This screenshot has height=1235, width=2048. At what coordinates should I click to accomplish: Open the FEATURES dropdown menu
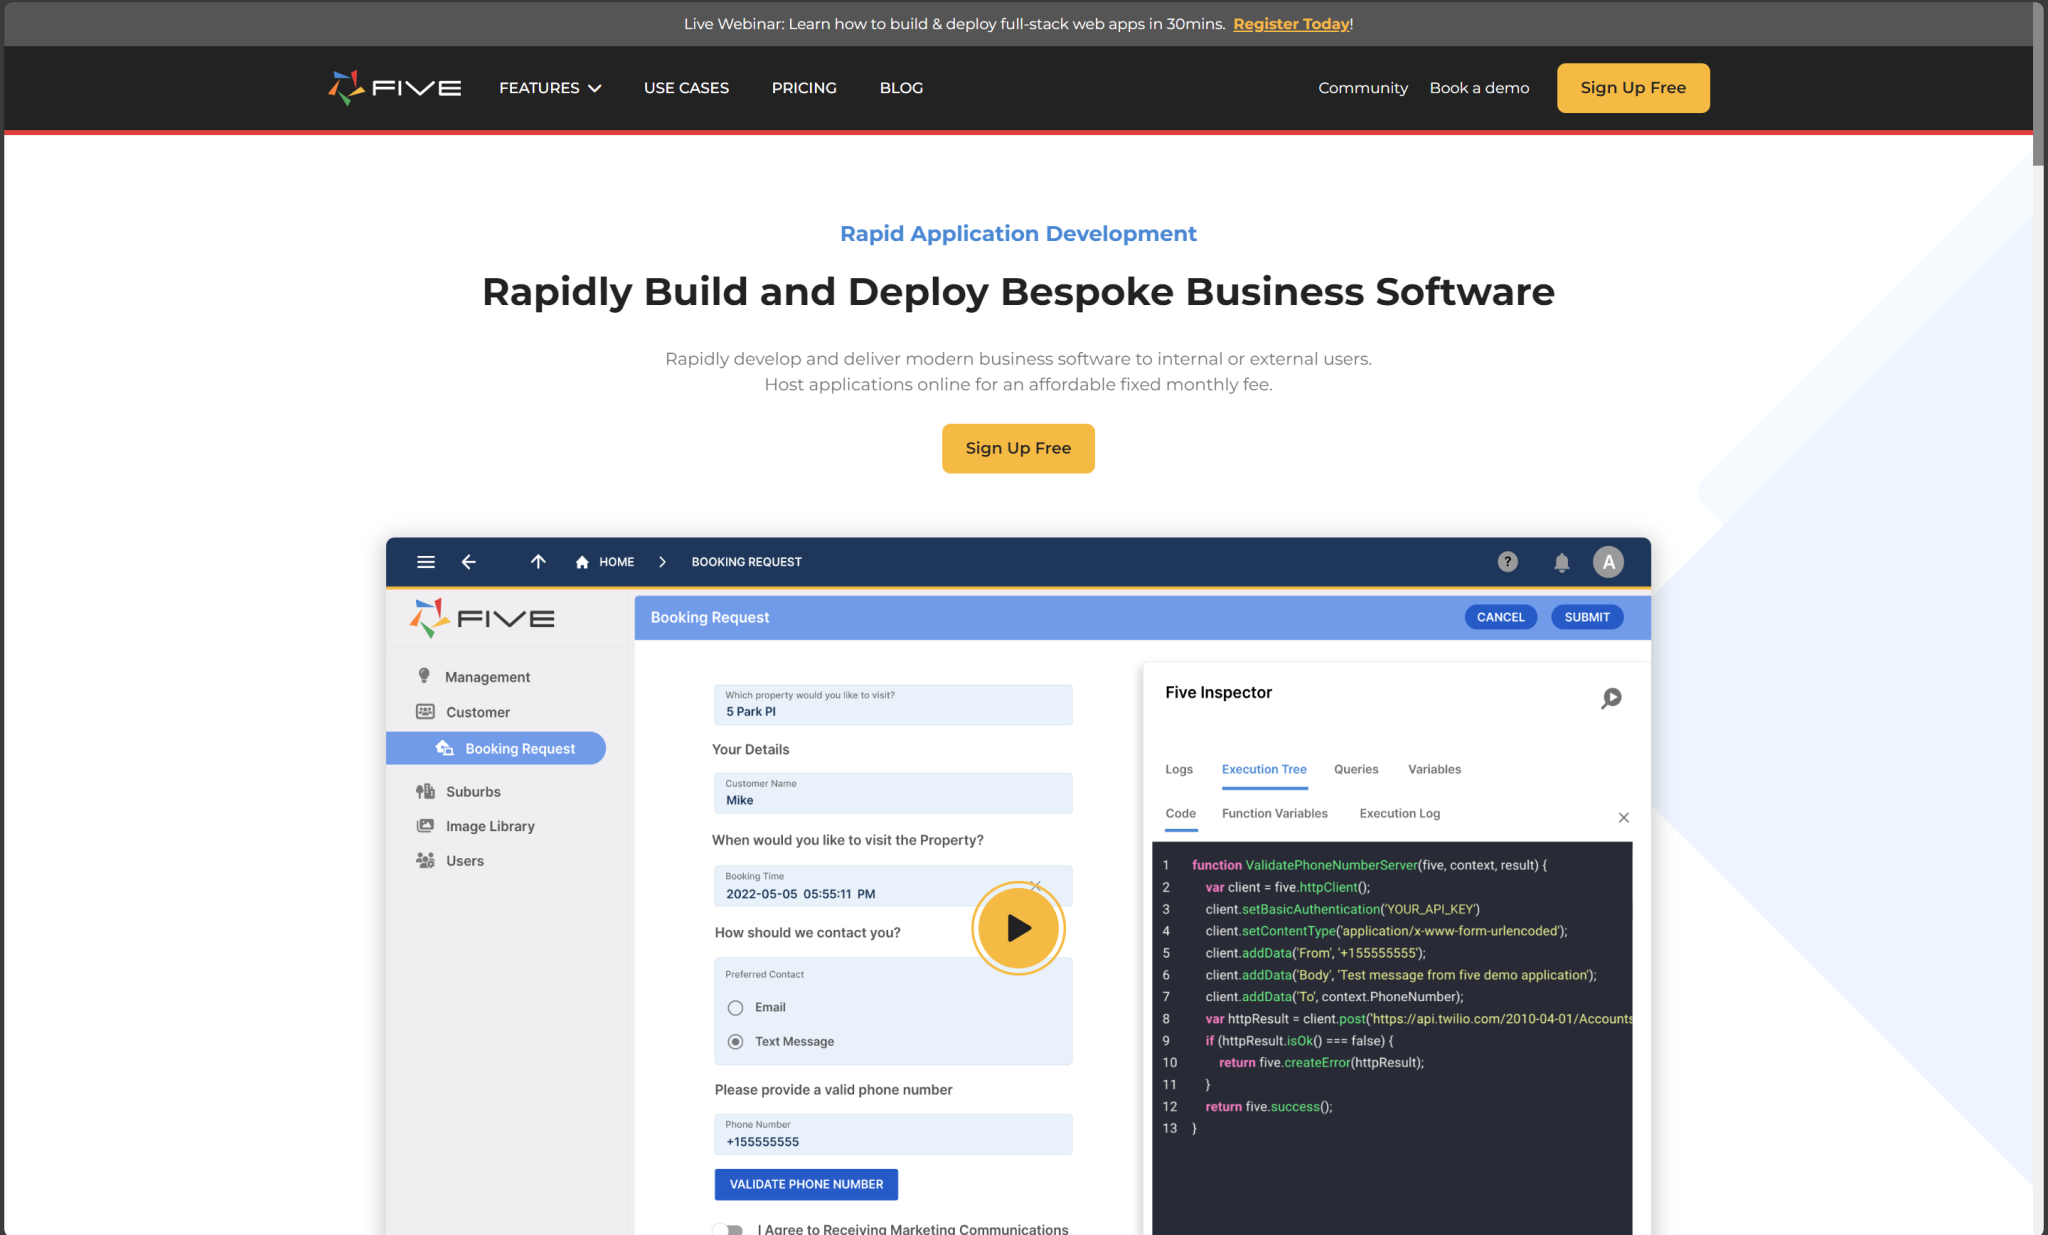tap(549, 88)
